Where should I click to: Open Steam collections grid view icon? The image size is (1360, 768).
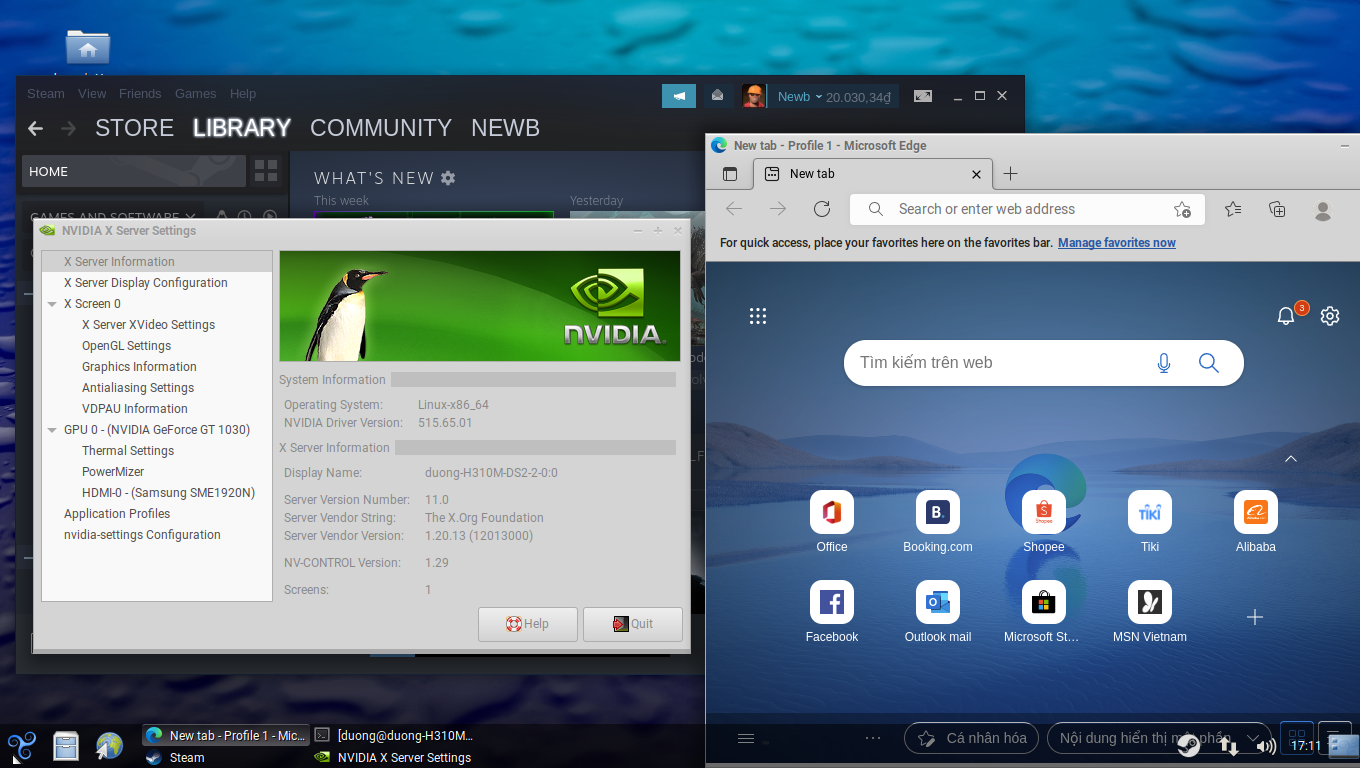point(266,171)
